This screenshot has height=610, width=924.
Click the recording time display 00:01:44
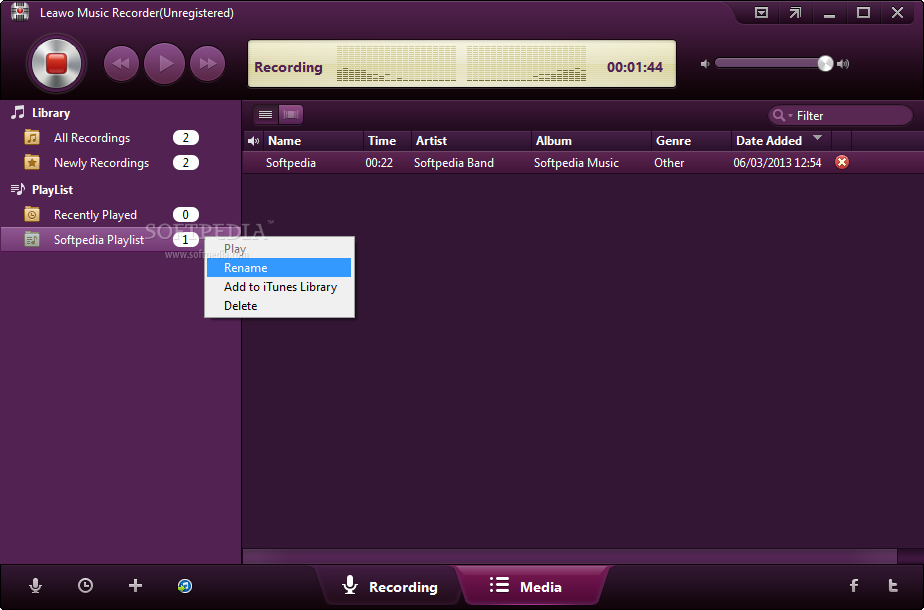pyautogui.click(x=635, y=67)
